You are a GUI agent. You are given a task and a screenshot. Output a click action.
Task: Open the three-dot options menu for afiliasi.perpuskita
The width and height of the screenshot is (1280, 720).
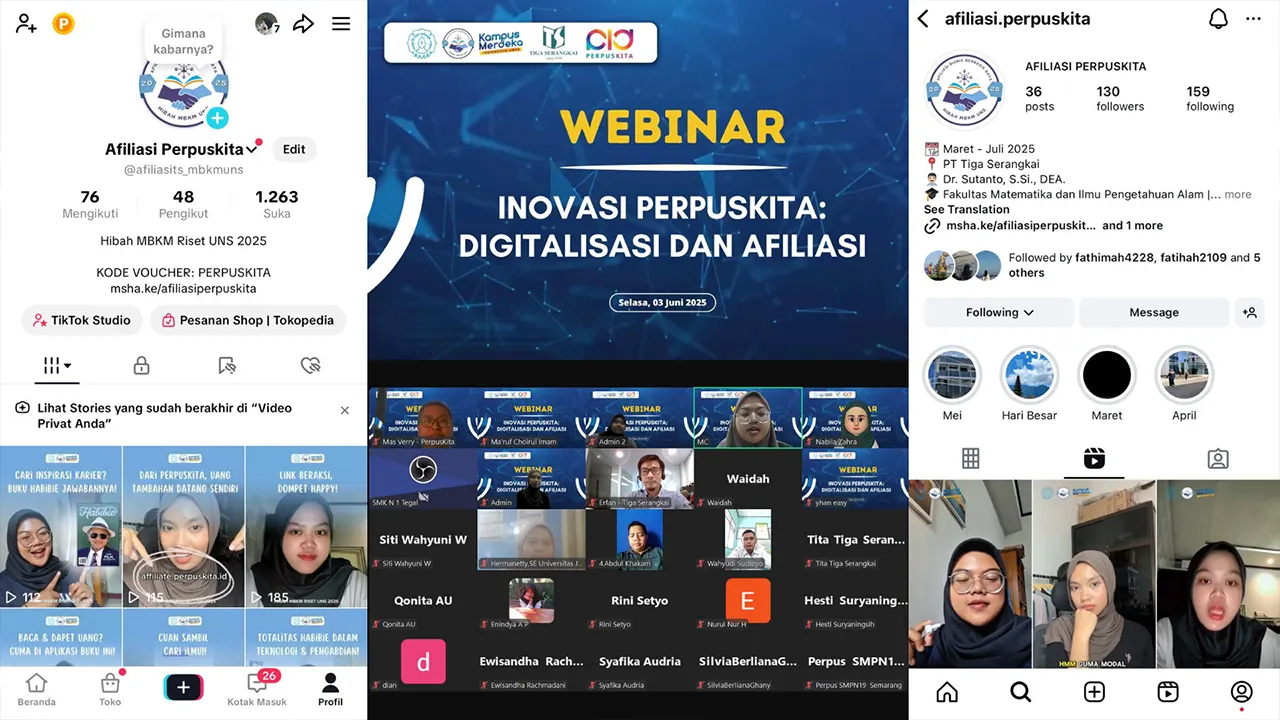[x=1253, y=18]
